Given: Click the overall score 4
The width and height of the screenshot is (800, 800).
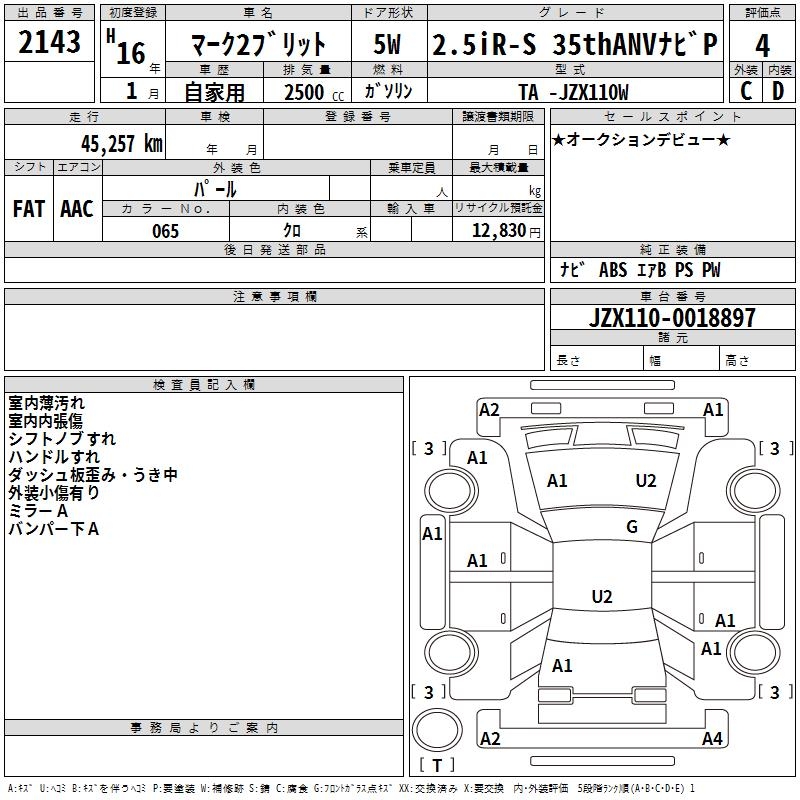Looking at the screenshot, I should point(762,45).
